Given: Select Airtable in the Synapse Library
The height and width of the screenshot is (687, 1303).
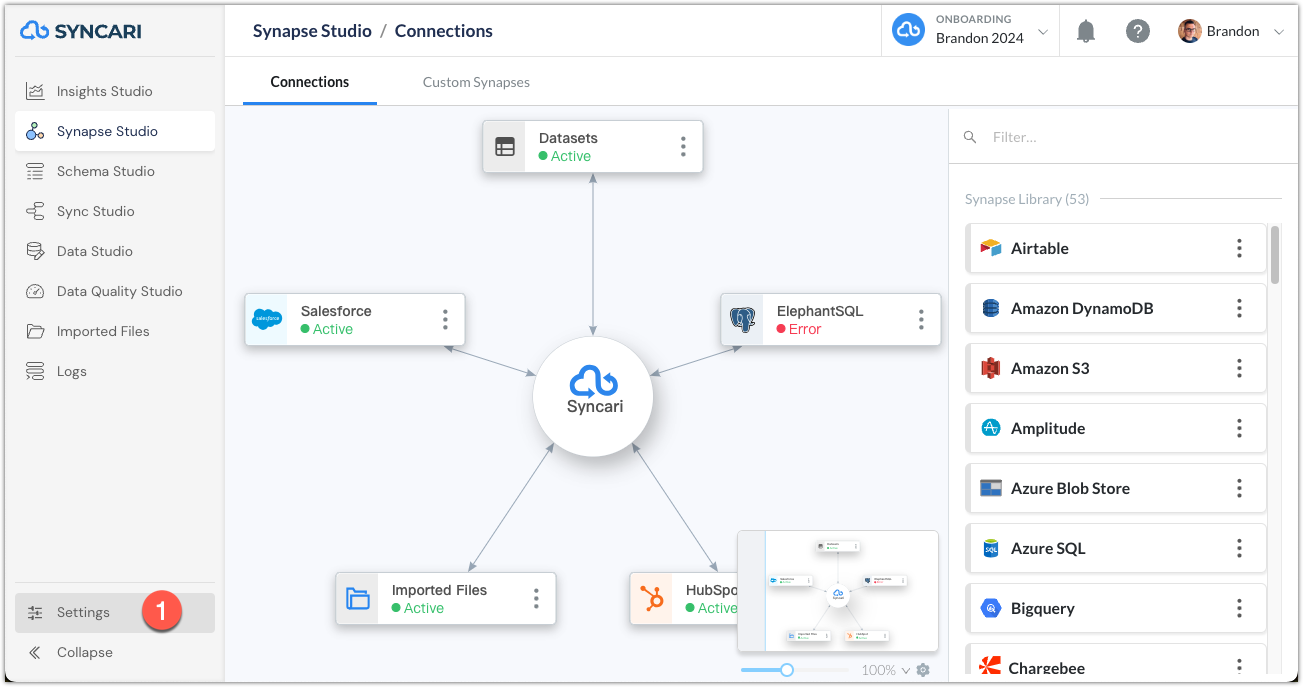Looking at the screenshot, I should [1116, 248].
